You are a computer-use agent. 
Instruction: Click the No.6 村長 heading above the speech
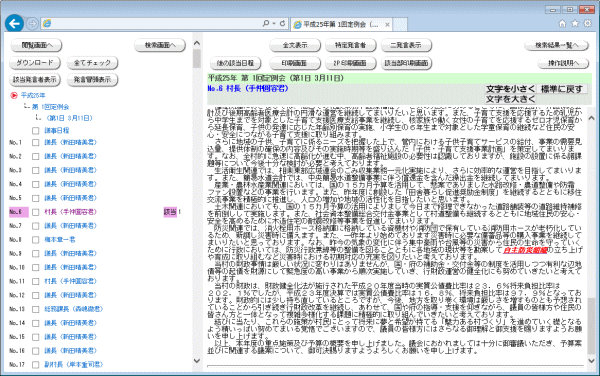coord(248,89)
